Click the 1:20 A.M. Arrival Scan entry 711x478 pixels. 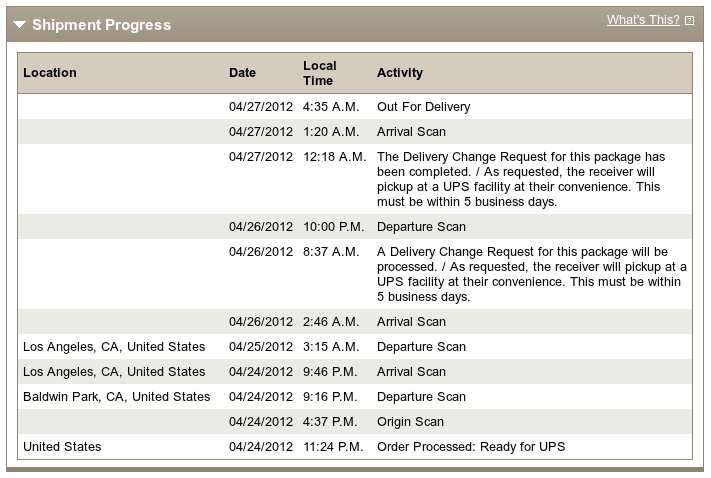point(355,132)
